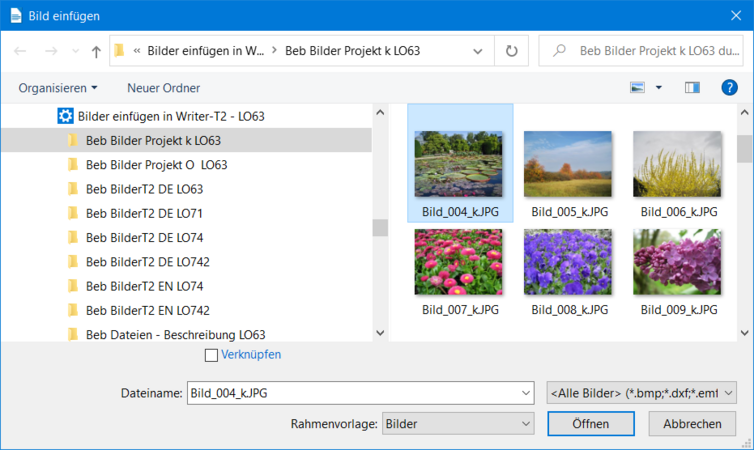Image resolution: width=754 pixels, height=450 pixels.
Task: Expand the Rahmenvorlage Bilder dropdown
Action: pos(526,424)
